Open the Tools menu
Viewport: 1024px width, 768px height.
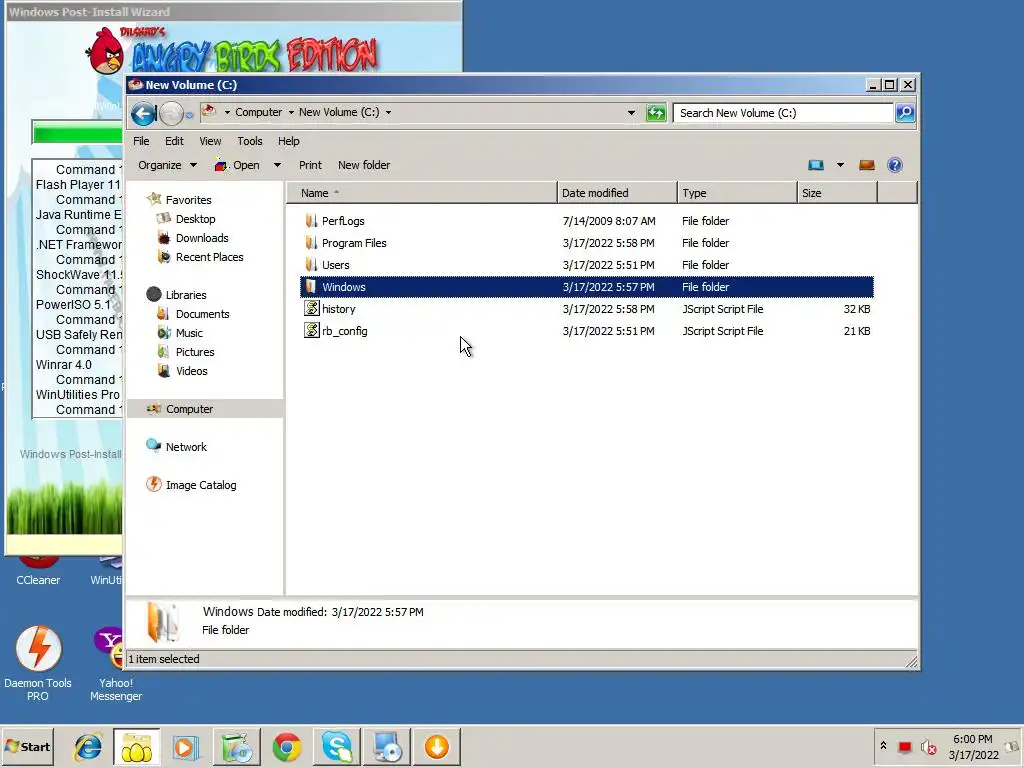coord(249,141)
